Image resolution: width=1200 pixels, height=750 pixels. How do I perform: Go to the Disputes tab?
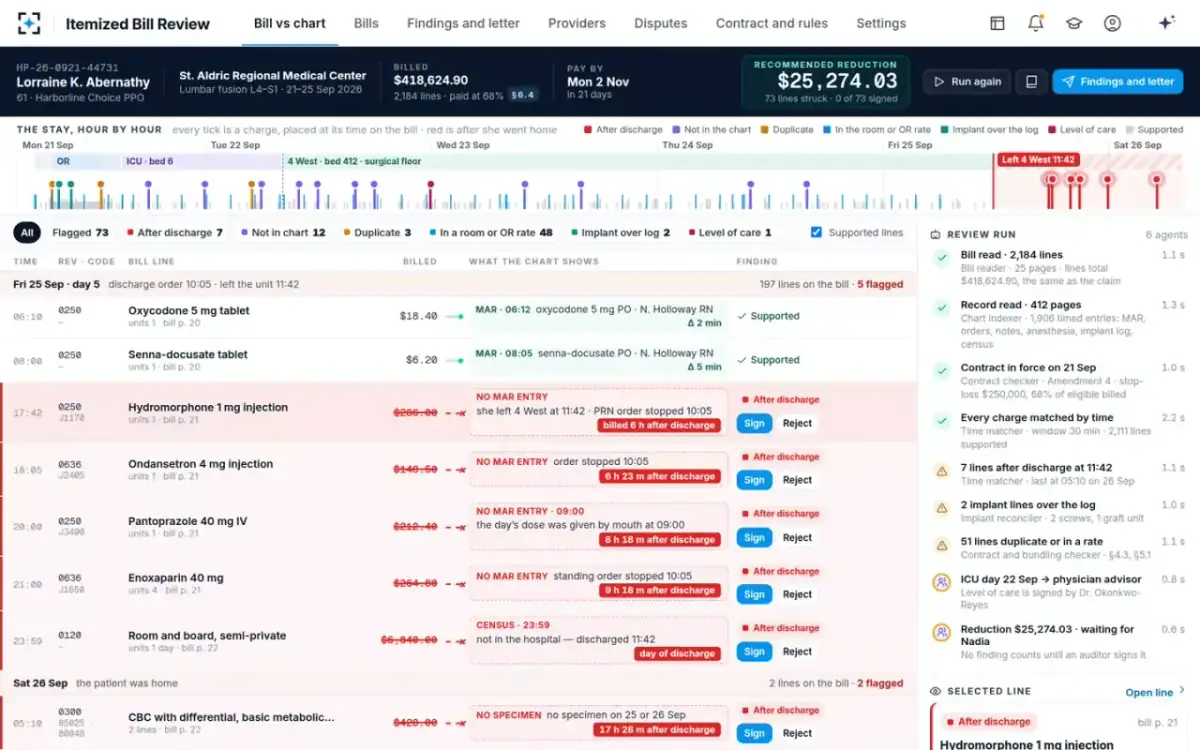[661, 23]
